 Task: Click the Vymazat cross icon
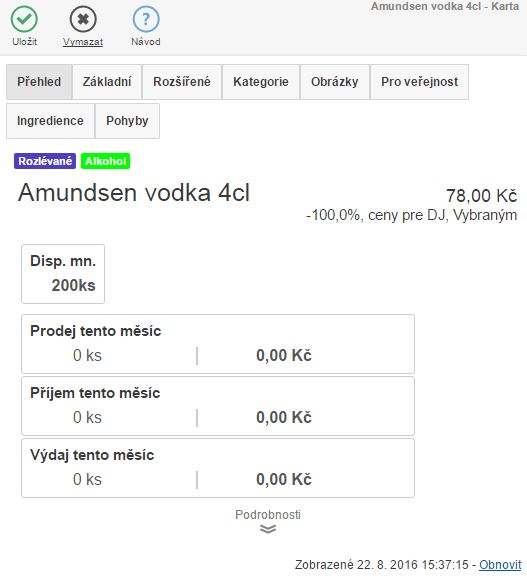83,19
